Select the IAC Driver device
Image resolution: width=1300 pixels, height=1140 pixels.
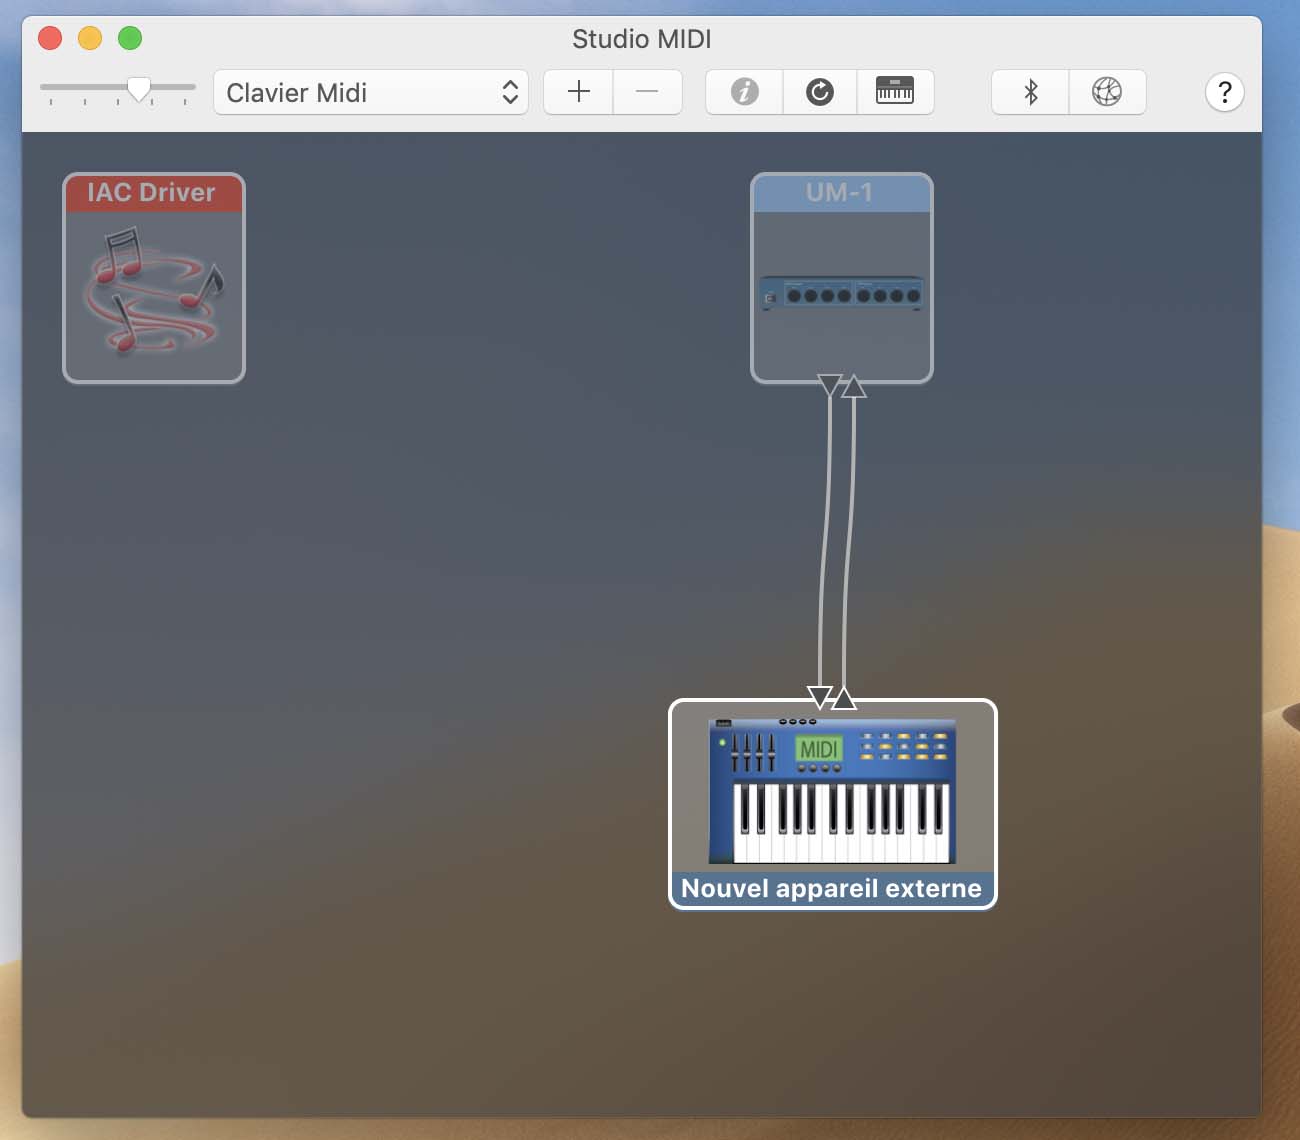(154, 278)
